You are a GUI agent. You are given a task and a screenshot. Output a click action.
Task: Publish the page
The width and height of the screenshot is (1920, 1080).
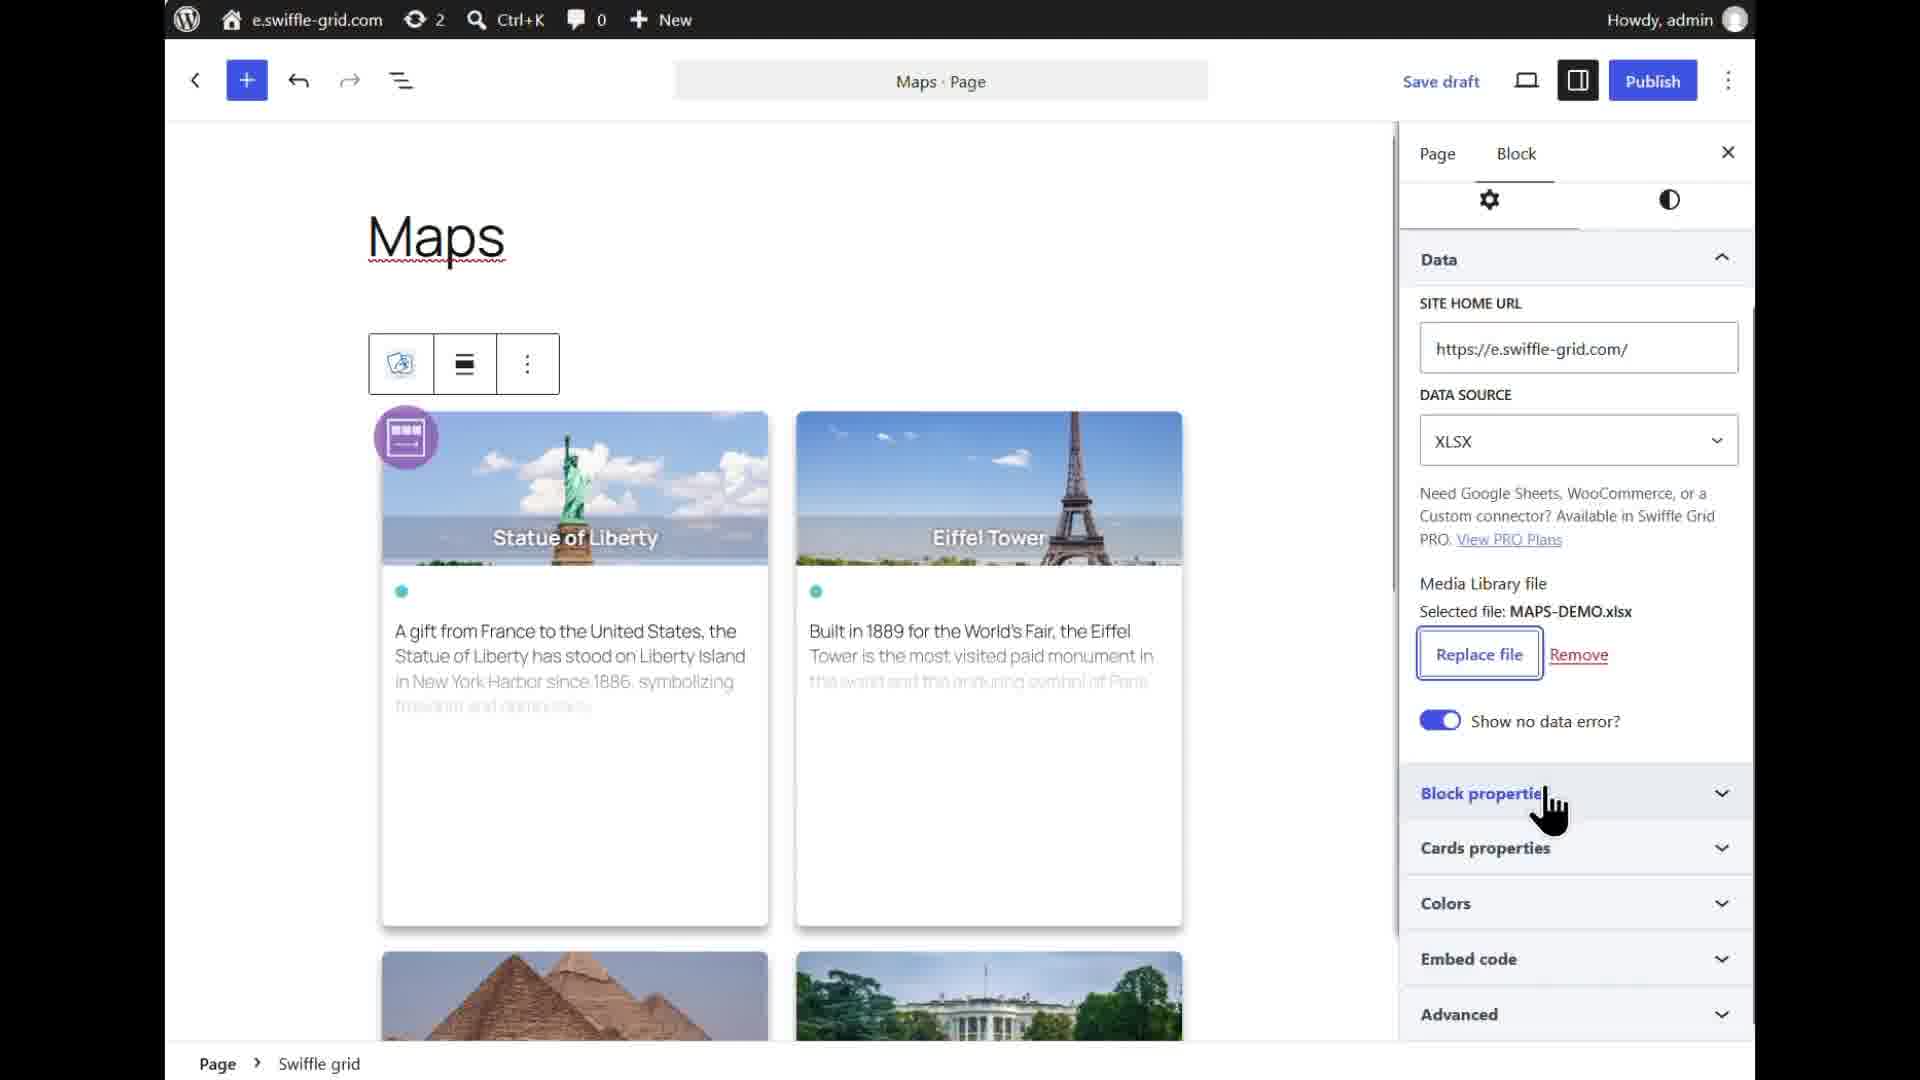tap(1653, 81)
